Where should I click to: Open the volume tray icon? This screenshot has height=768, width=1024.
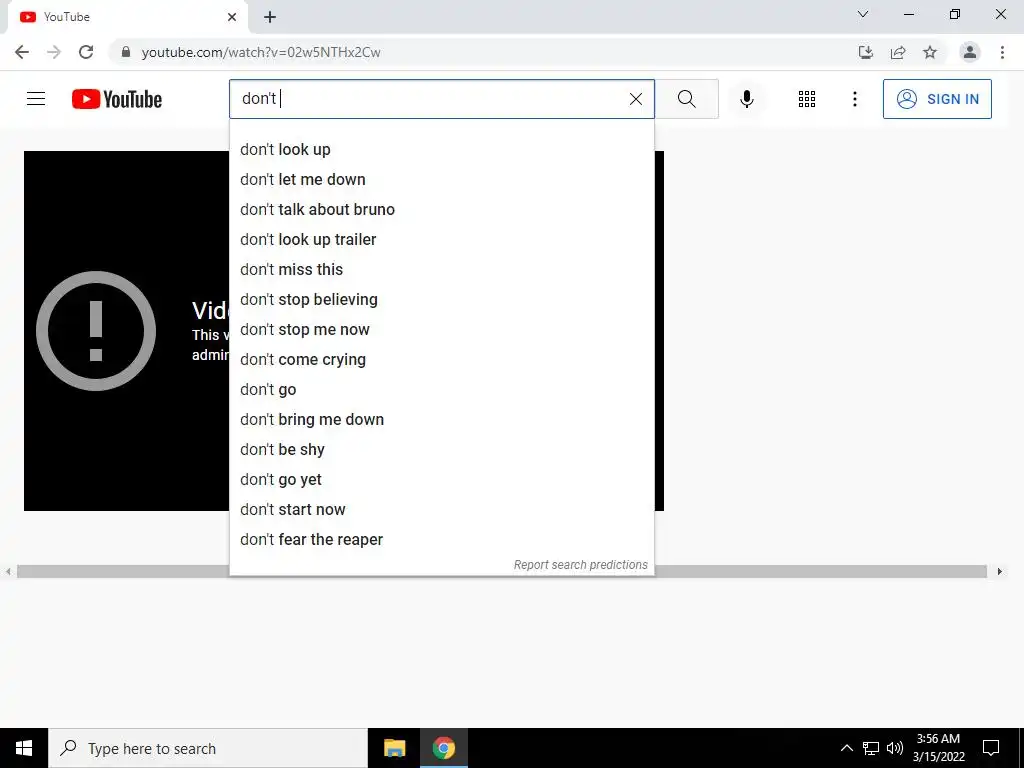point(895,748)
